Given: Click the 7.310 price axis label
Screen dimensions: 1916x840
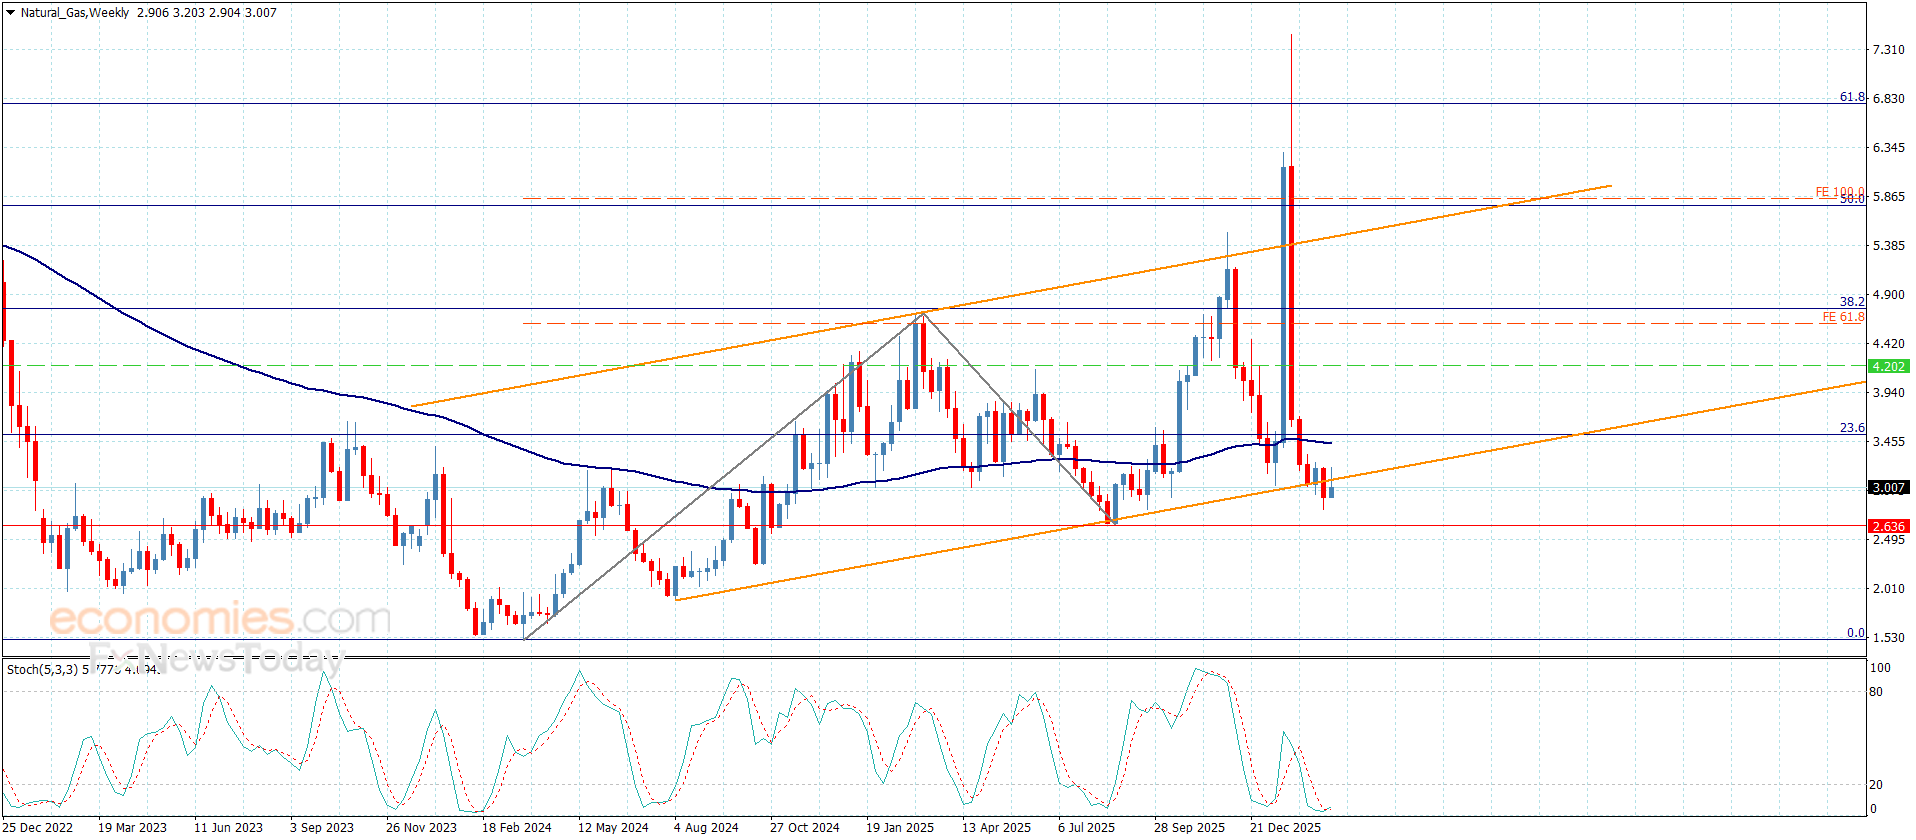Looking at the screenshot, I should (x=1888, y=49).
